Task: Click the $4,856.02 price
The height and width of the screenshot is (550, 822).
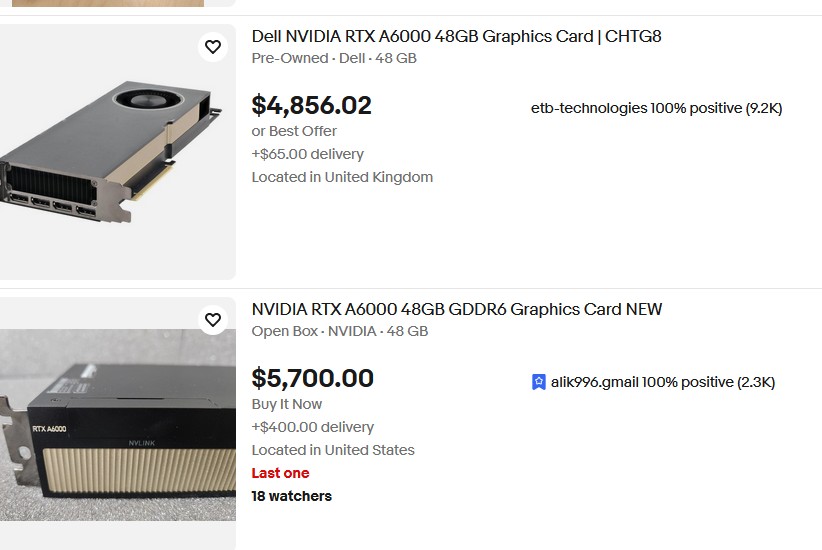Action: [311, 105]
